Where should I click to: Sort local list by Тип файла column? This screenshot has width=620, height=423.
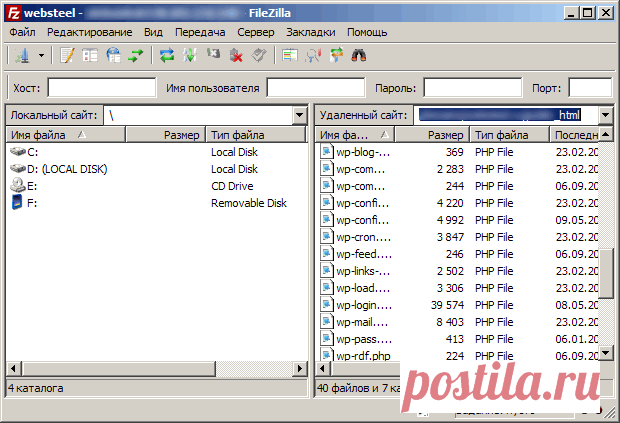coord(256,135)
